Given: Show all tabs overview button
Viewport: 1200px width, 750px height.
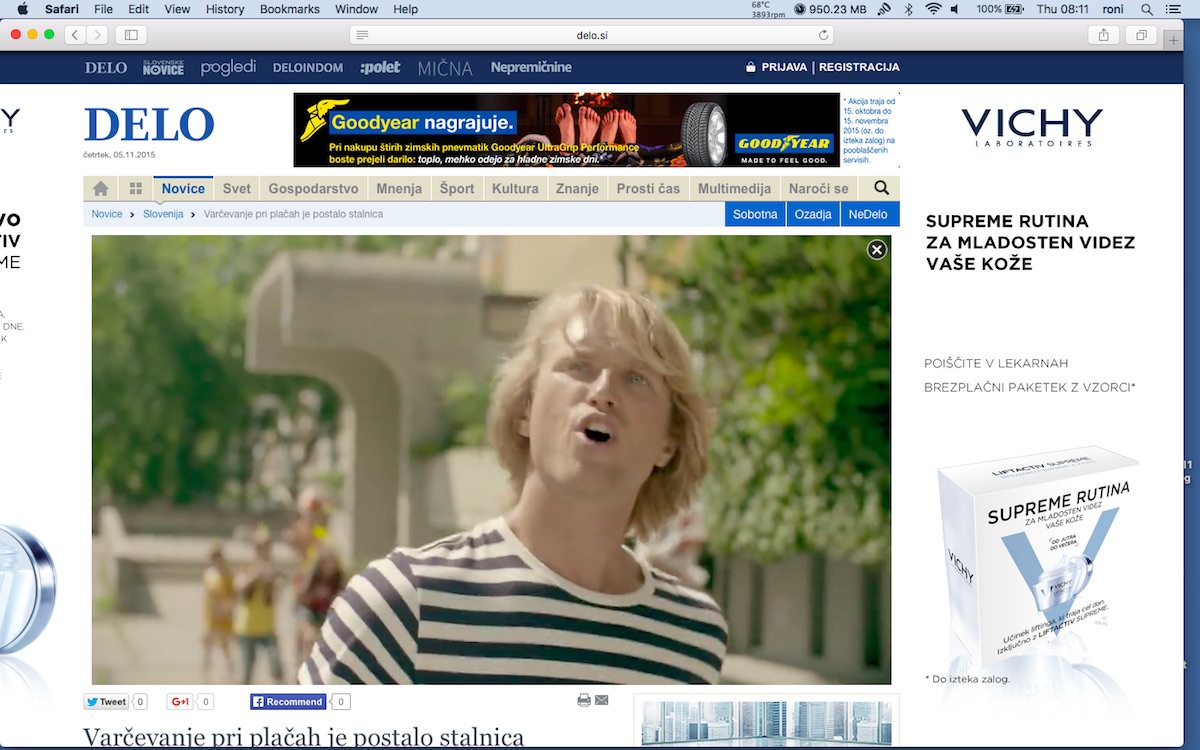Looking at the screenshot, I should [1140, 35].
